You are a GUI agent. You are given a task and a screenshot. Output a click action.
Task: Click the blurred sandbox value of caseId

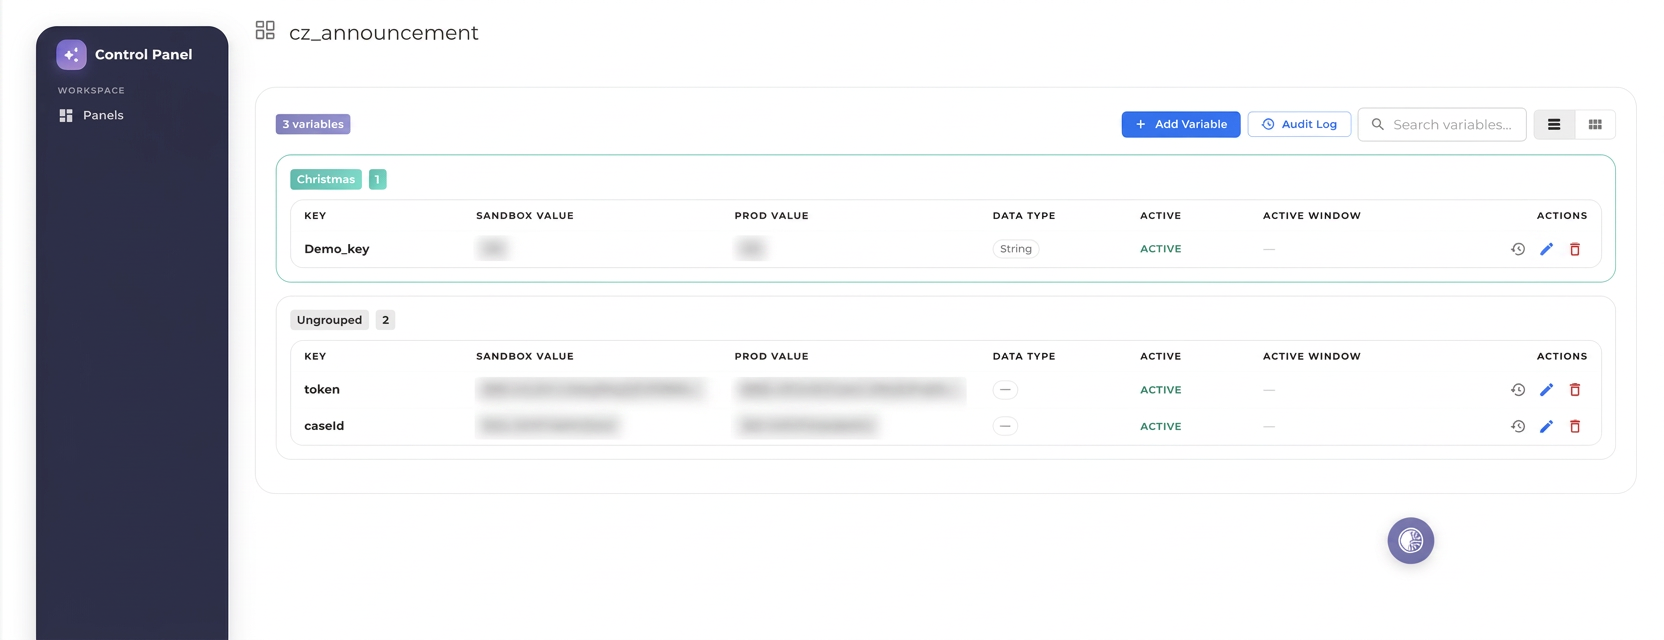point(548,426)
